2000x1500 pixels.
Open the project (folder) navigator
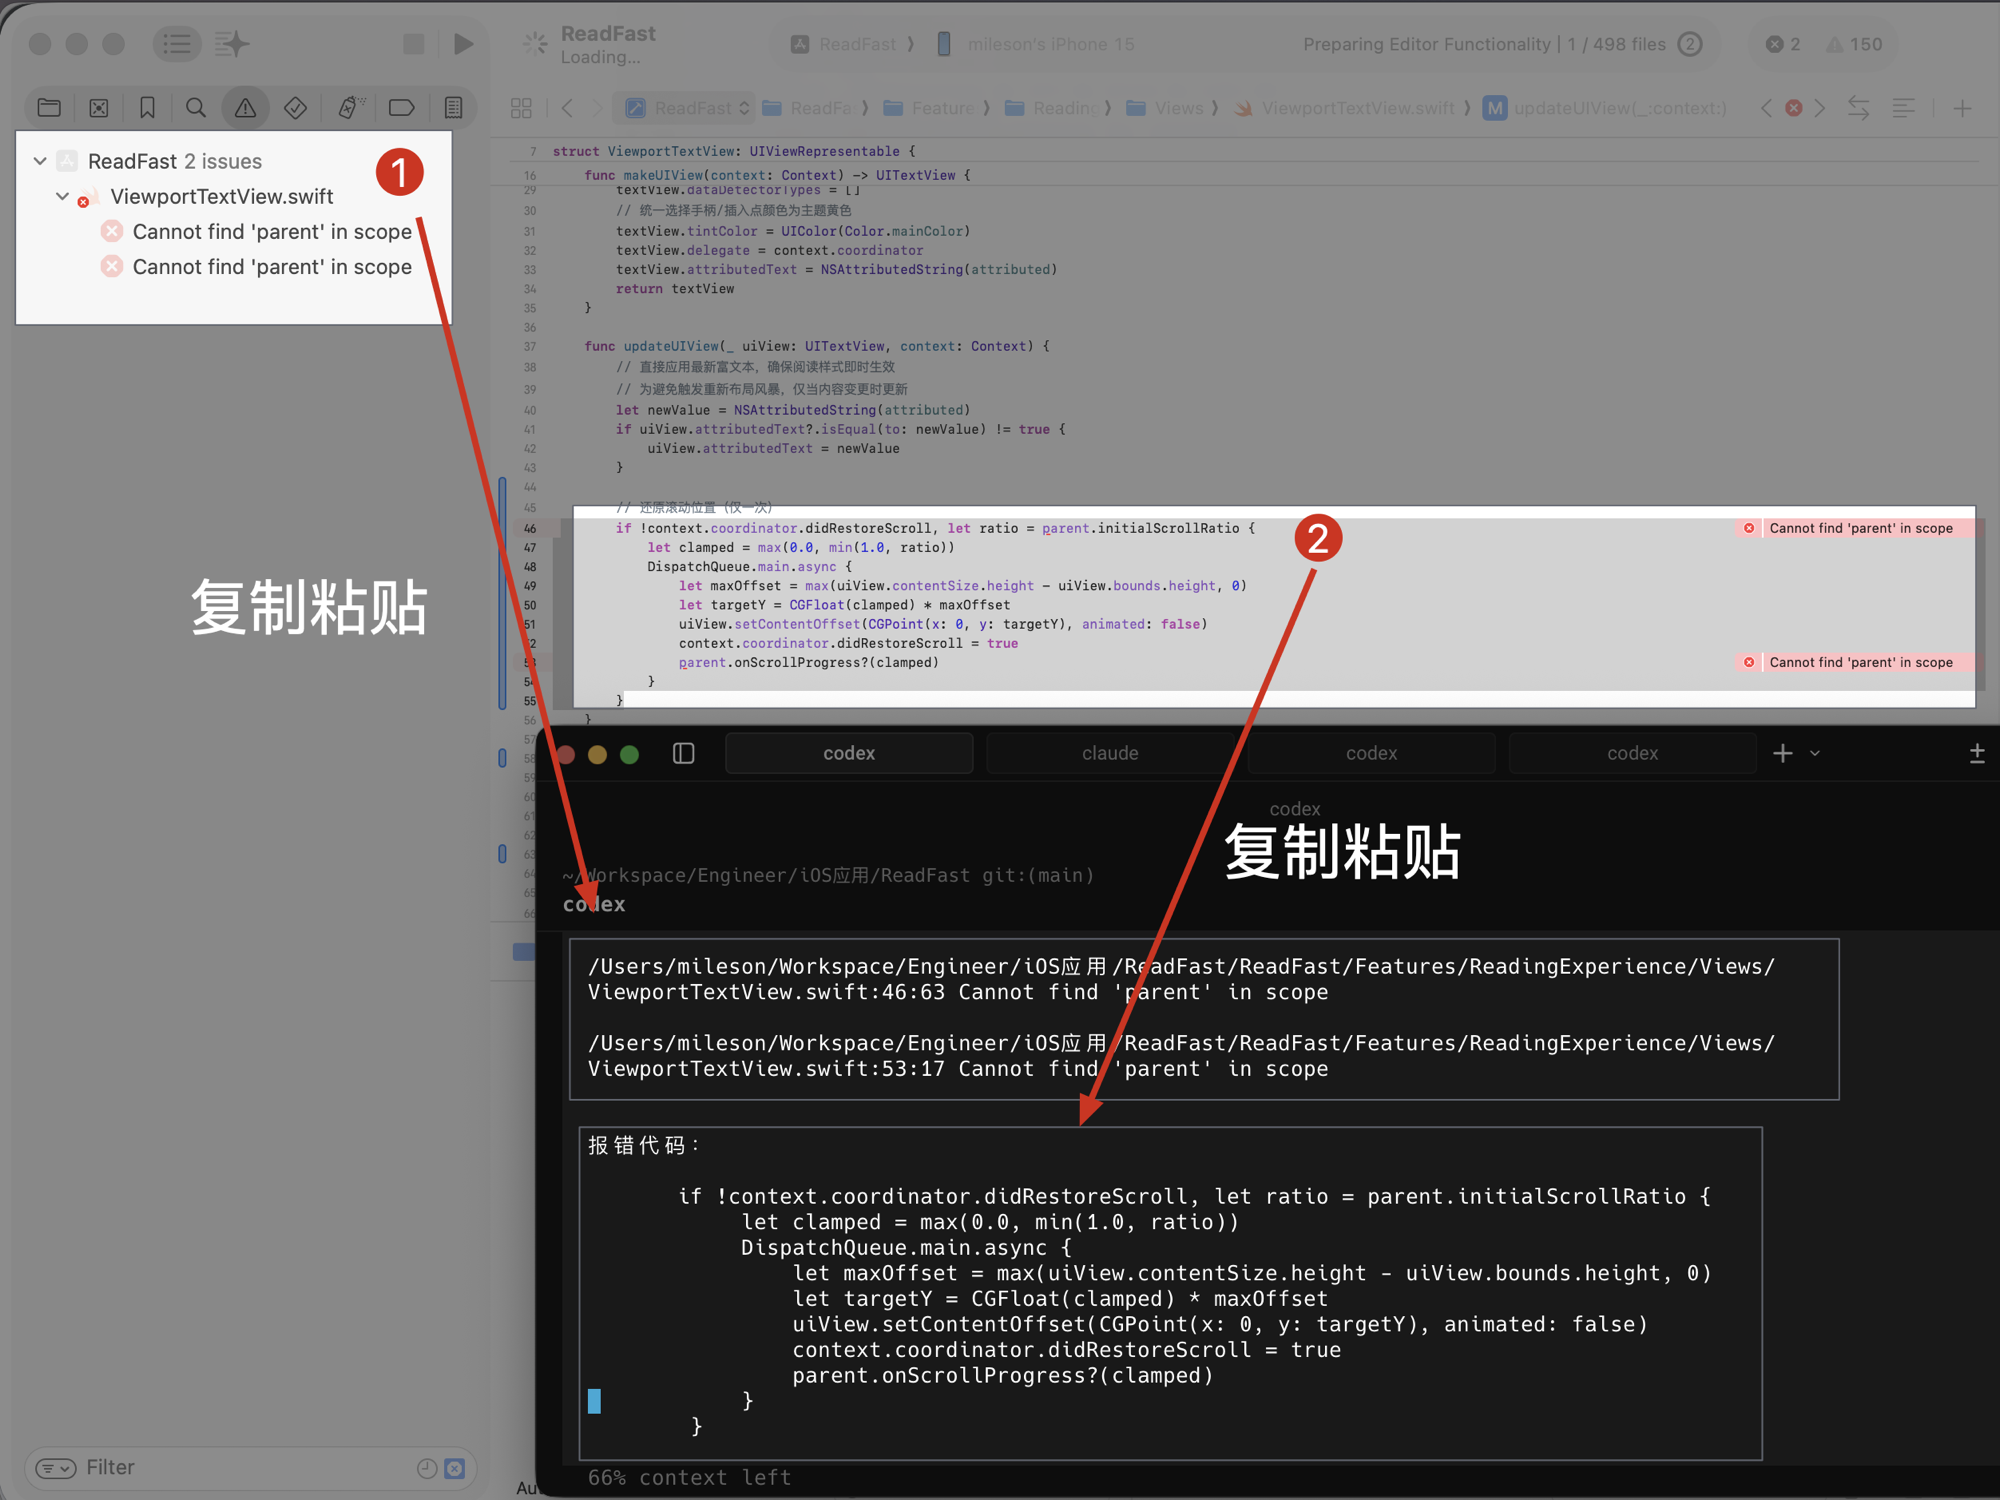pyautogui.click(x=49, y=107)
